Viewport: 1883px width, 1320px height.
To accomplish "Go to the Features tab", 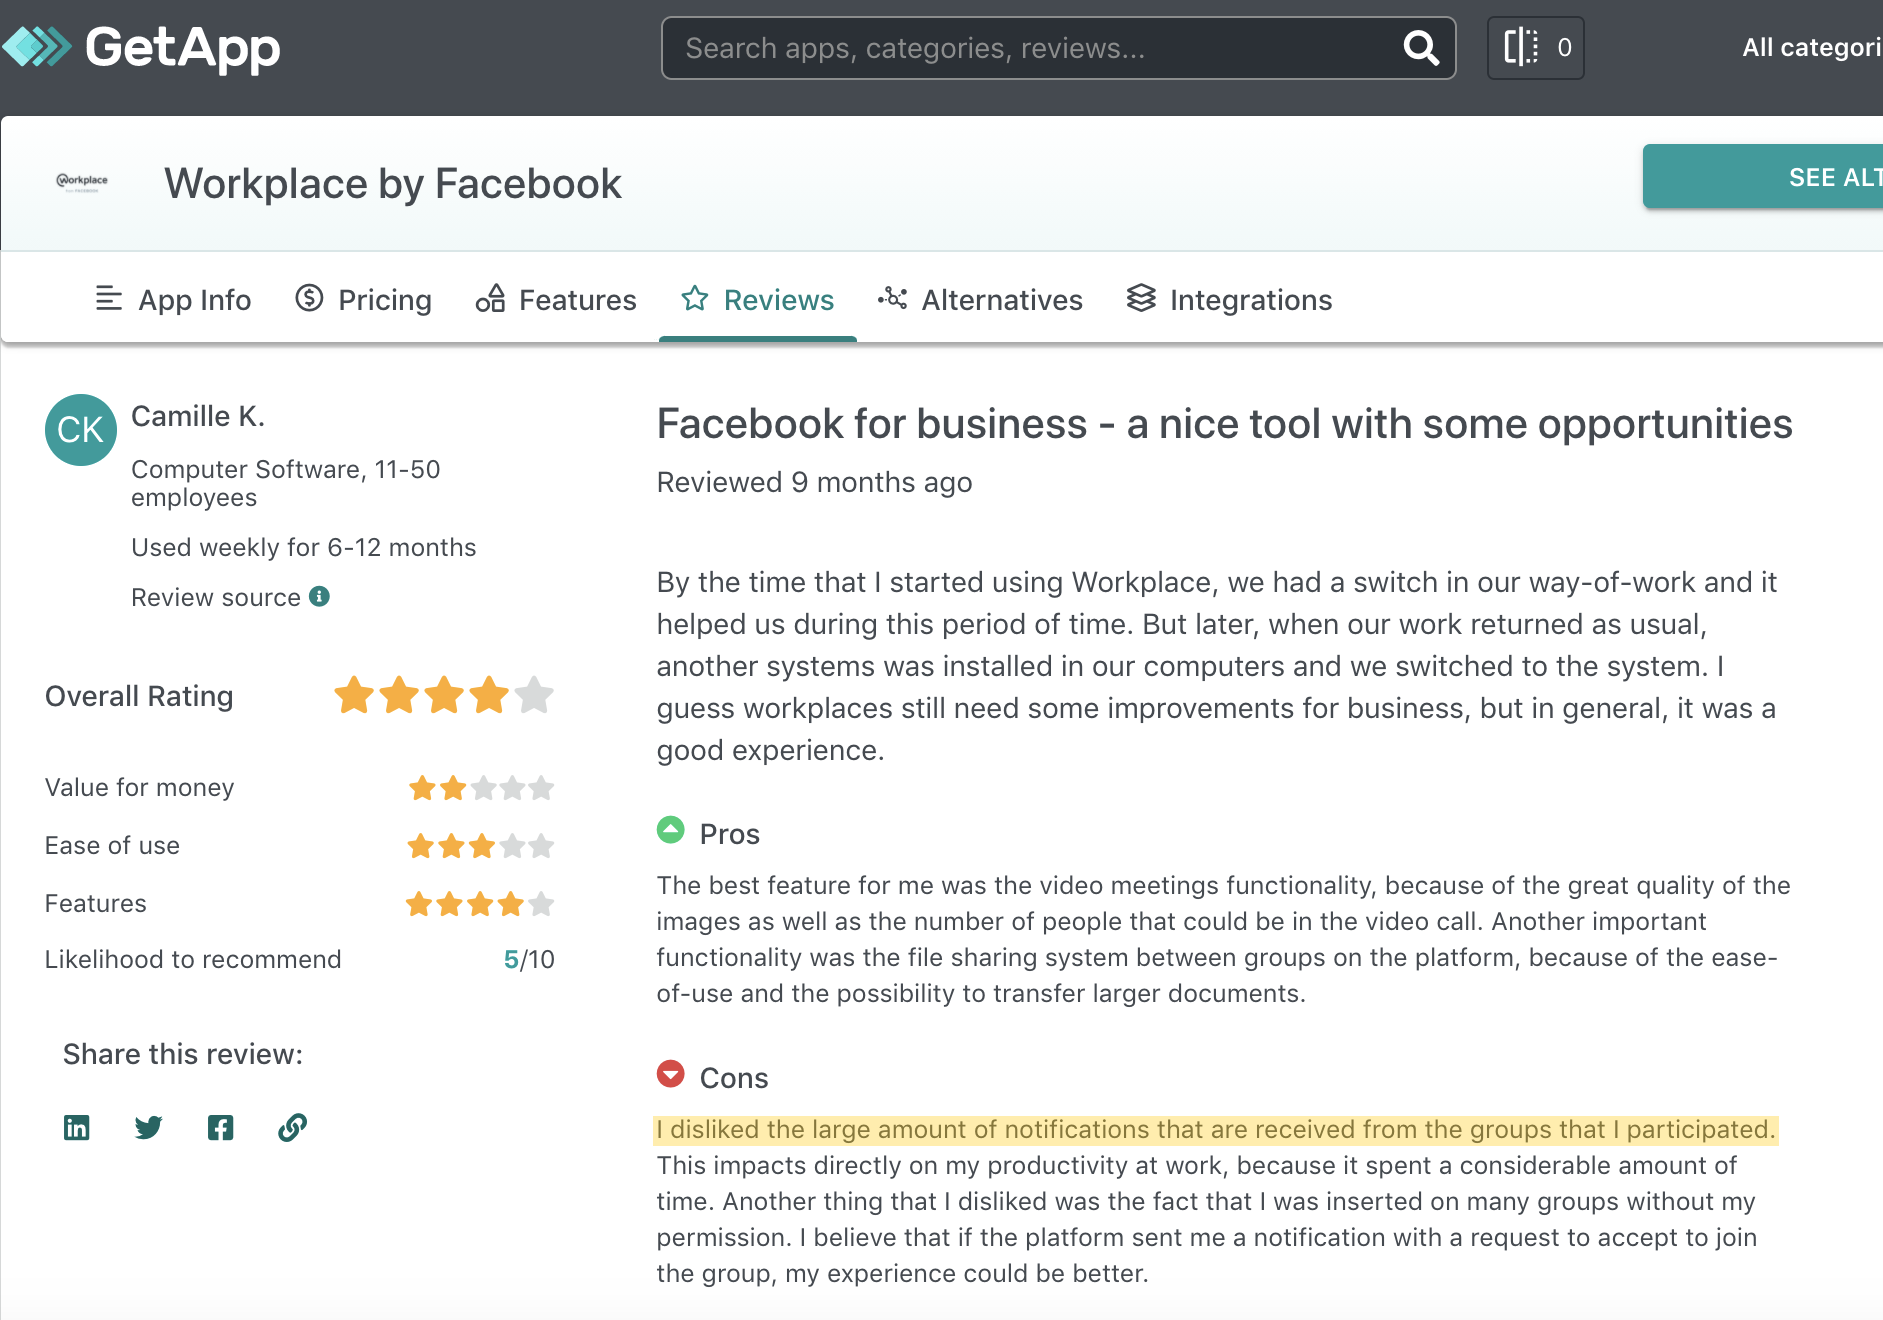I will pyautogui.click(x=556, y=300).
